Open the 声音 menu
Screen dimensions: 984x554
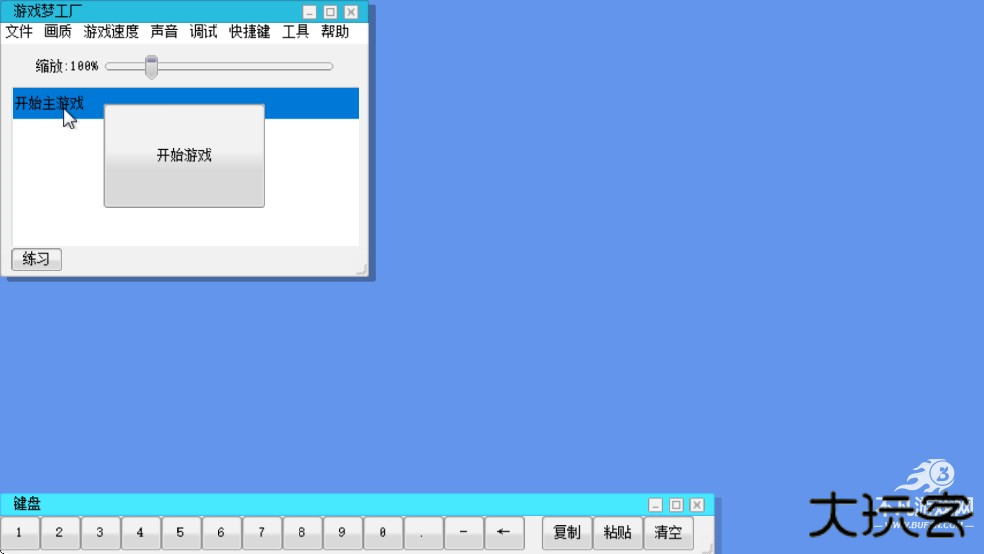click(x=164, y=32)
